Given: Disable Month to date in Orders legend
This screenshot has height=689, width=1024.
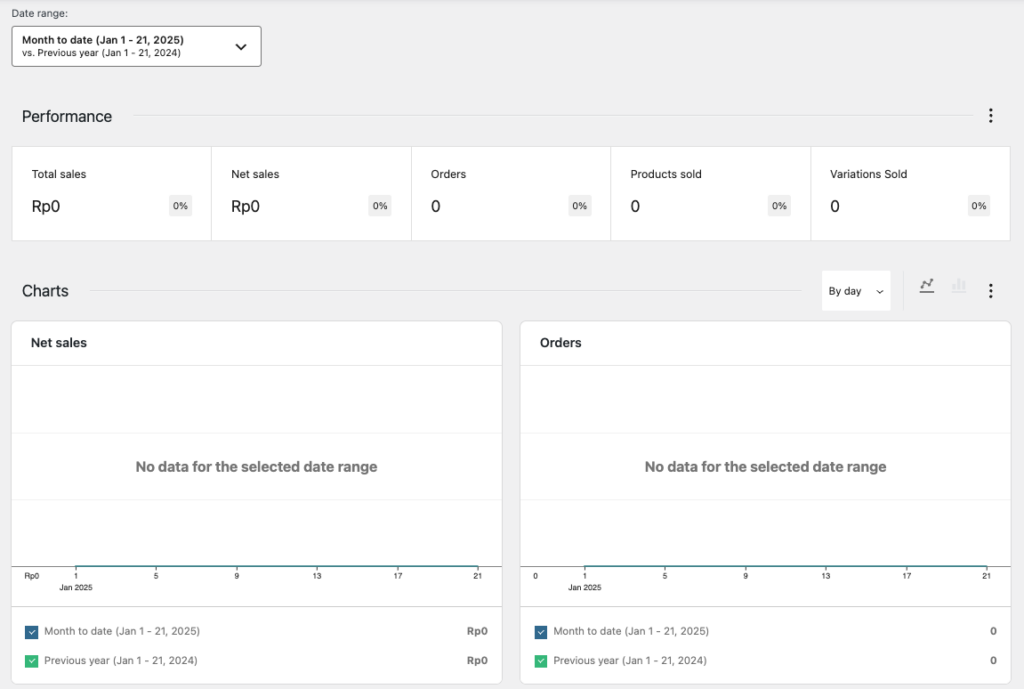Looking at the screenshot, I should point(541,631).
